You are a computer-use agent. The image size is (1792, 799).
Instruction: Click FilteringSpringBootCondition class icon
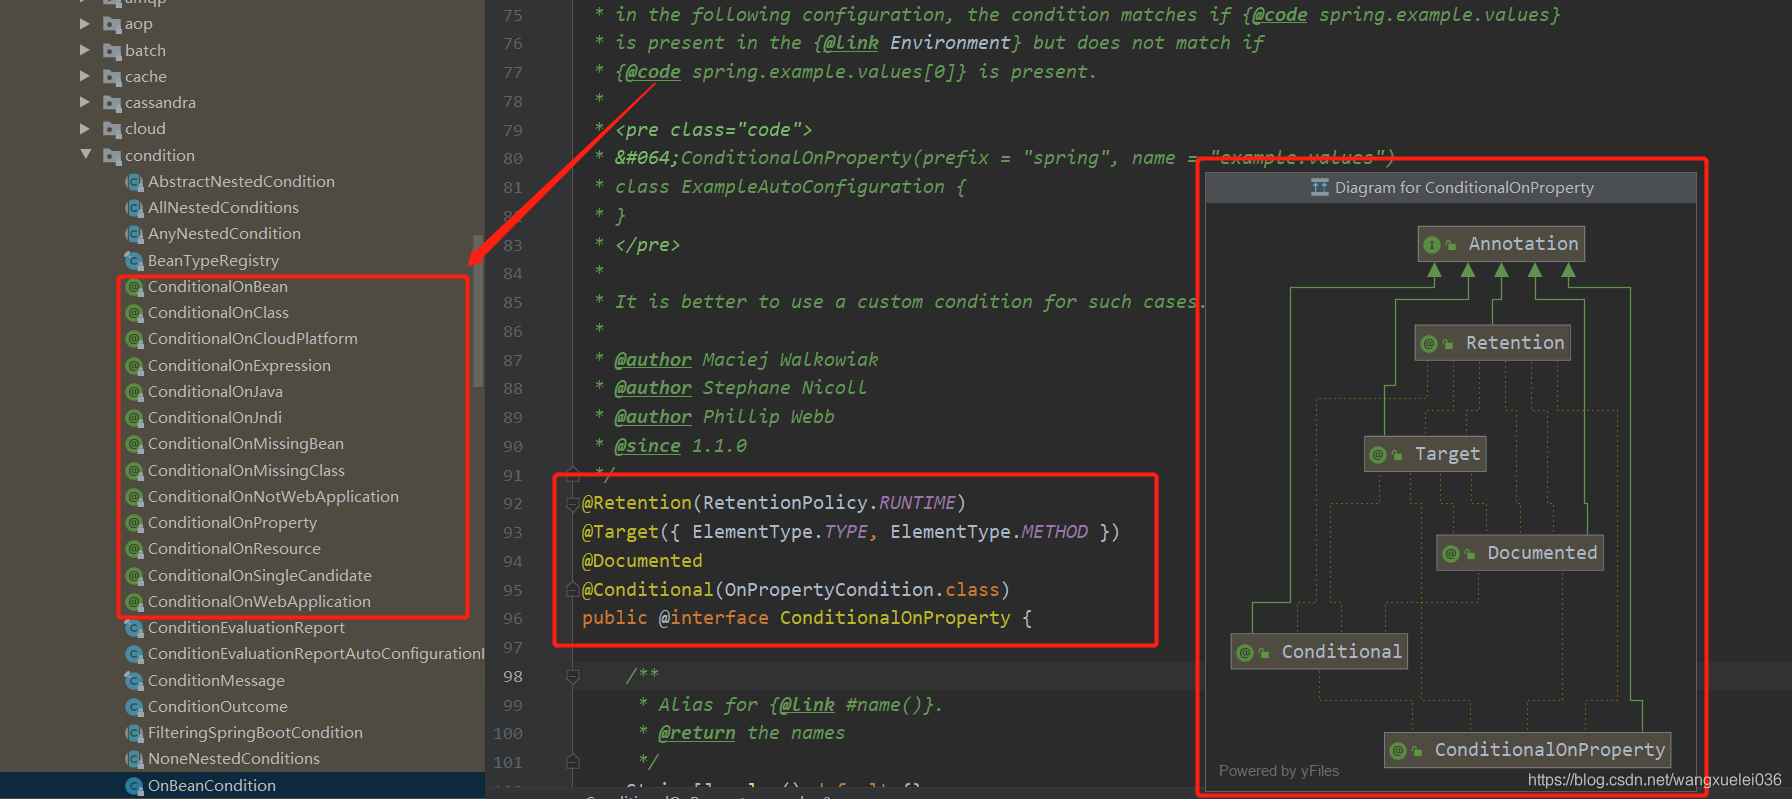(134, 733)
